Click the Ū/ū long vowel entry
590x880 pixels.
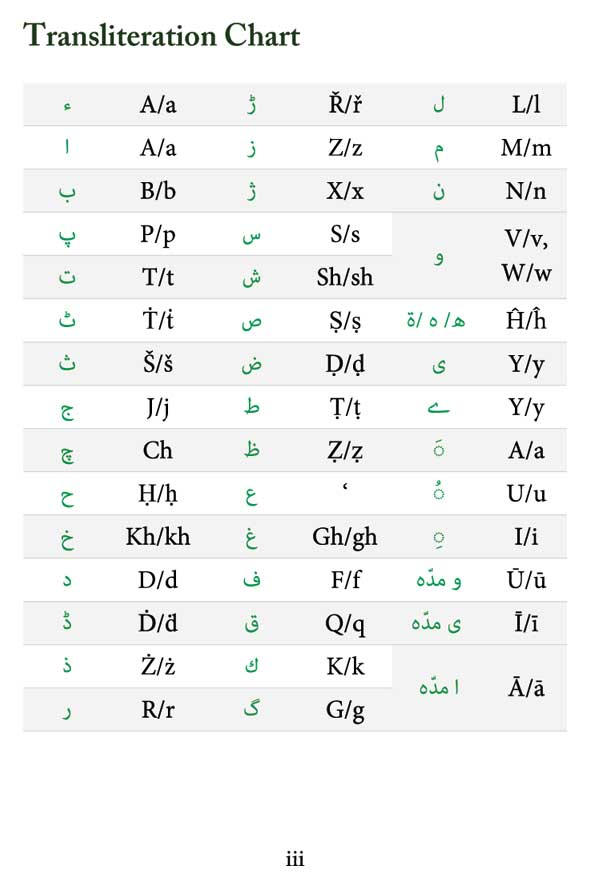tap(526, 579)
